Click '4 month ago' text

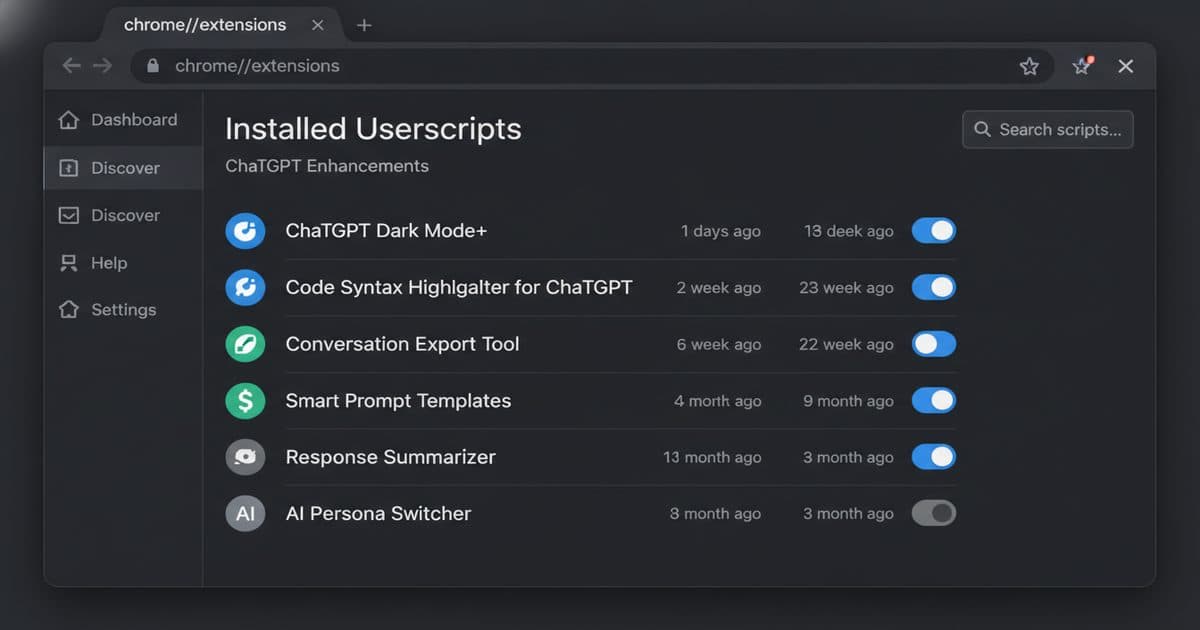coord(717,401)
